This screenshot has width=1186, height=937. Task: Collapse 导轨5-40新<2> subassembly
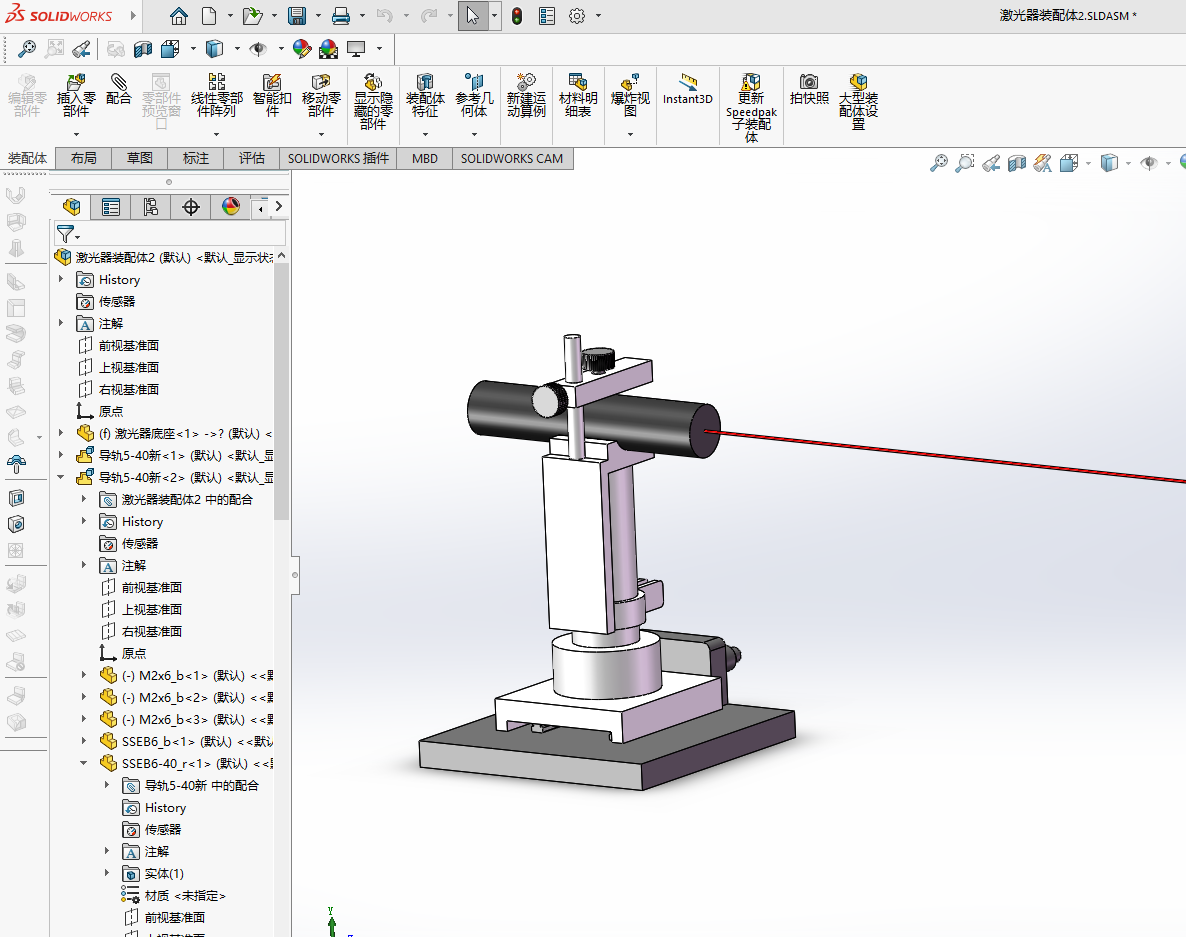[x=61, y=477]
